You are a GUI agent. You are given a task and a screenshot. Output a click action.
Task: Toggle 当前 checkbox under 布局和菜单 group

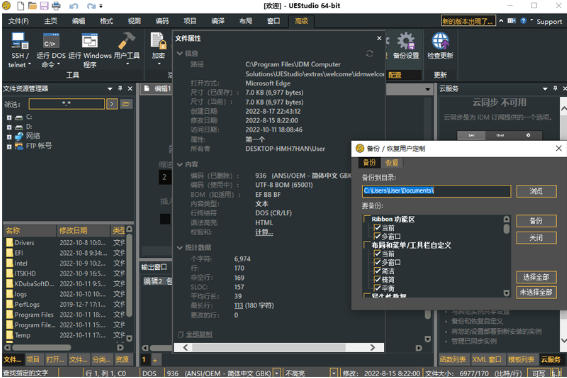coord(377,254)
